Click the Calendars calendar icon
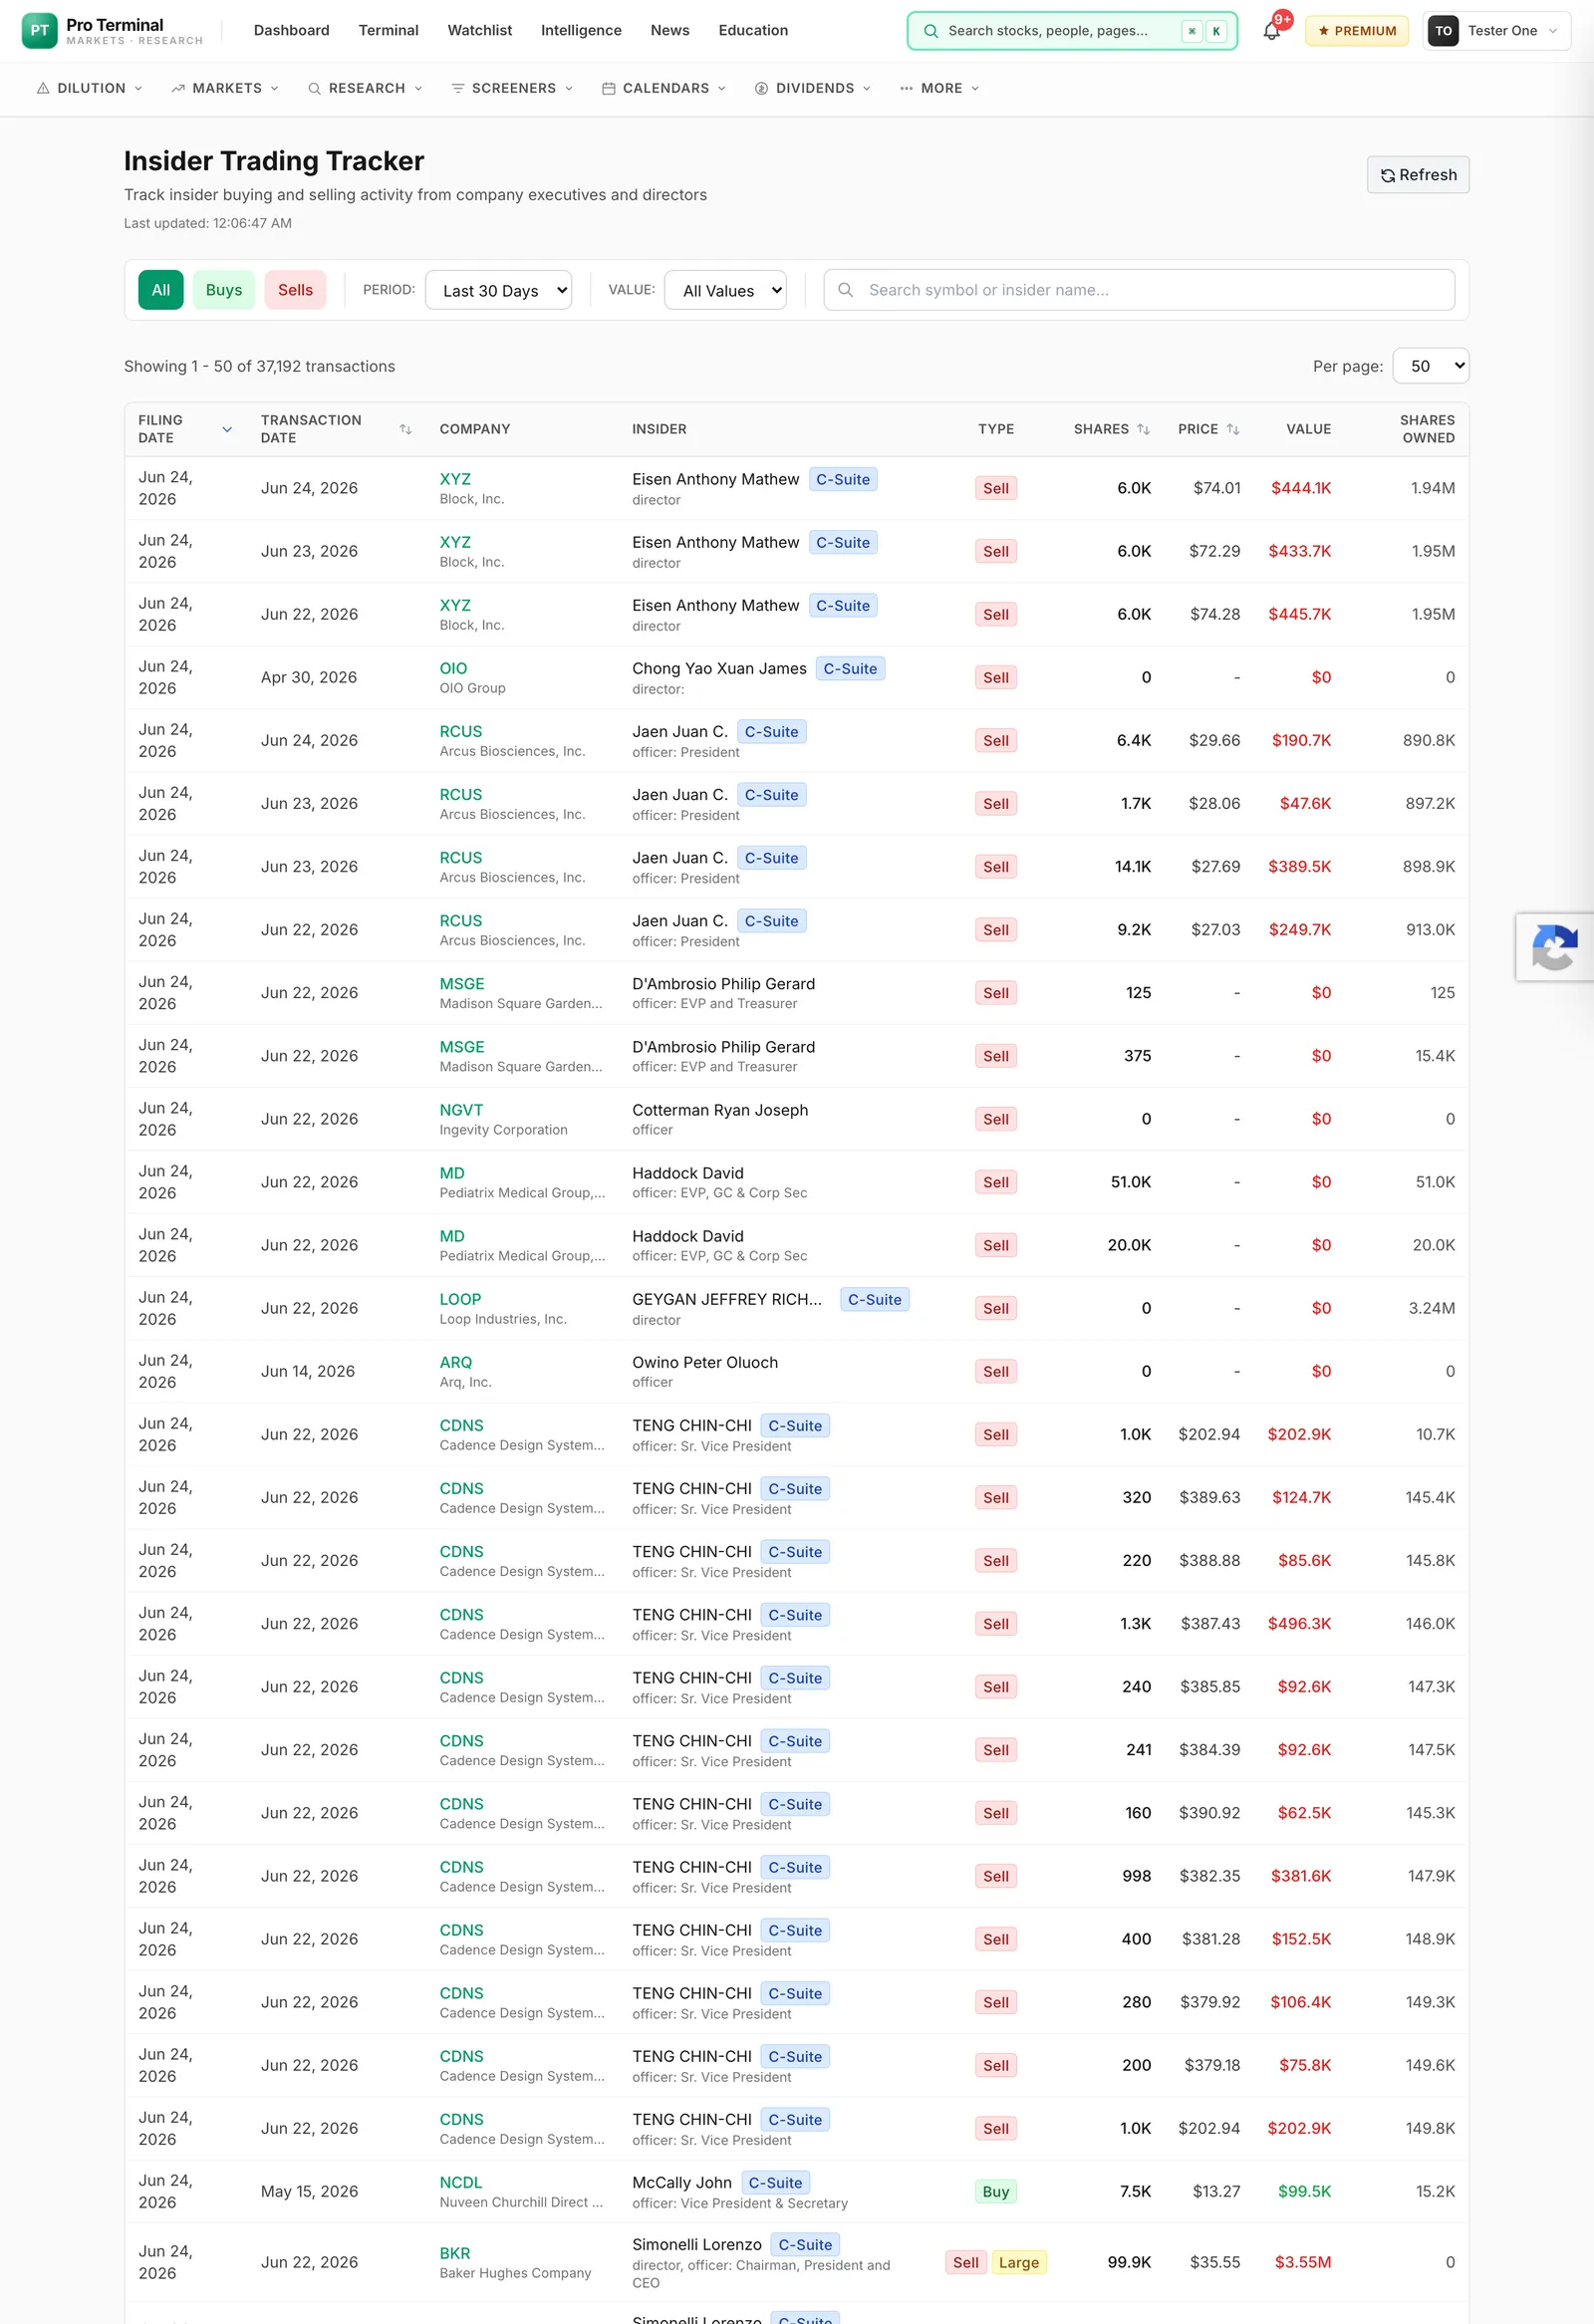Viewport: 1594px width, 2324px height. point(608,88)
